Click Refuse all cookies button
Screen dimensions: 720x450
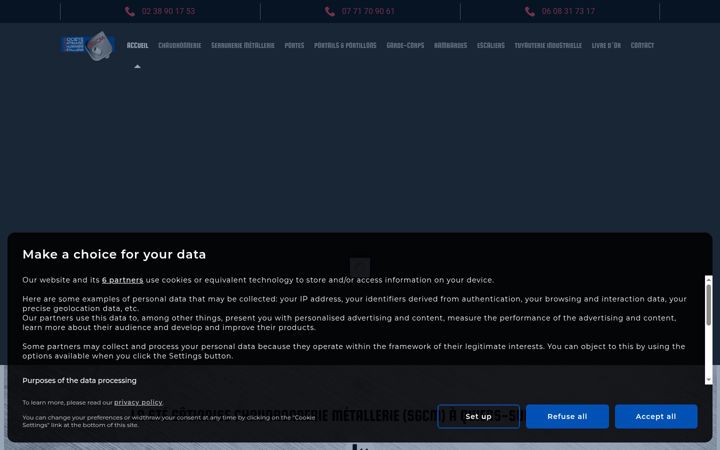click(x=568, y=416)
